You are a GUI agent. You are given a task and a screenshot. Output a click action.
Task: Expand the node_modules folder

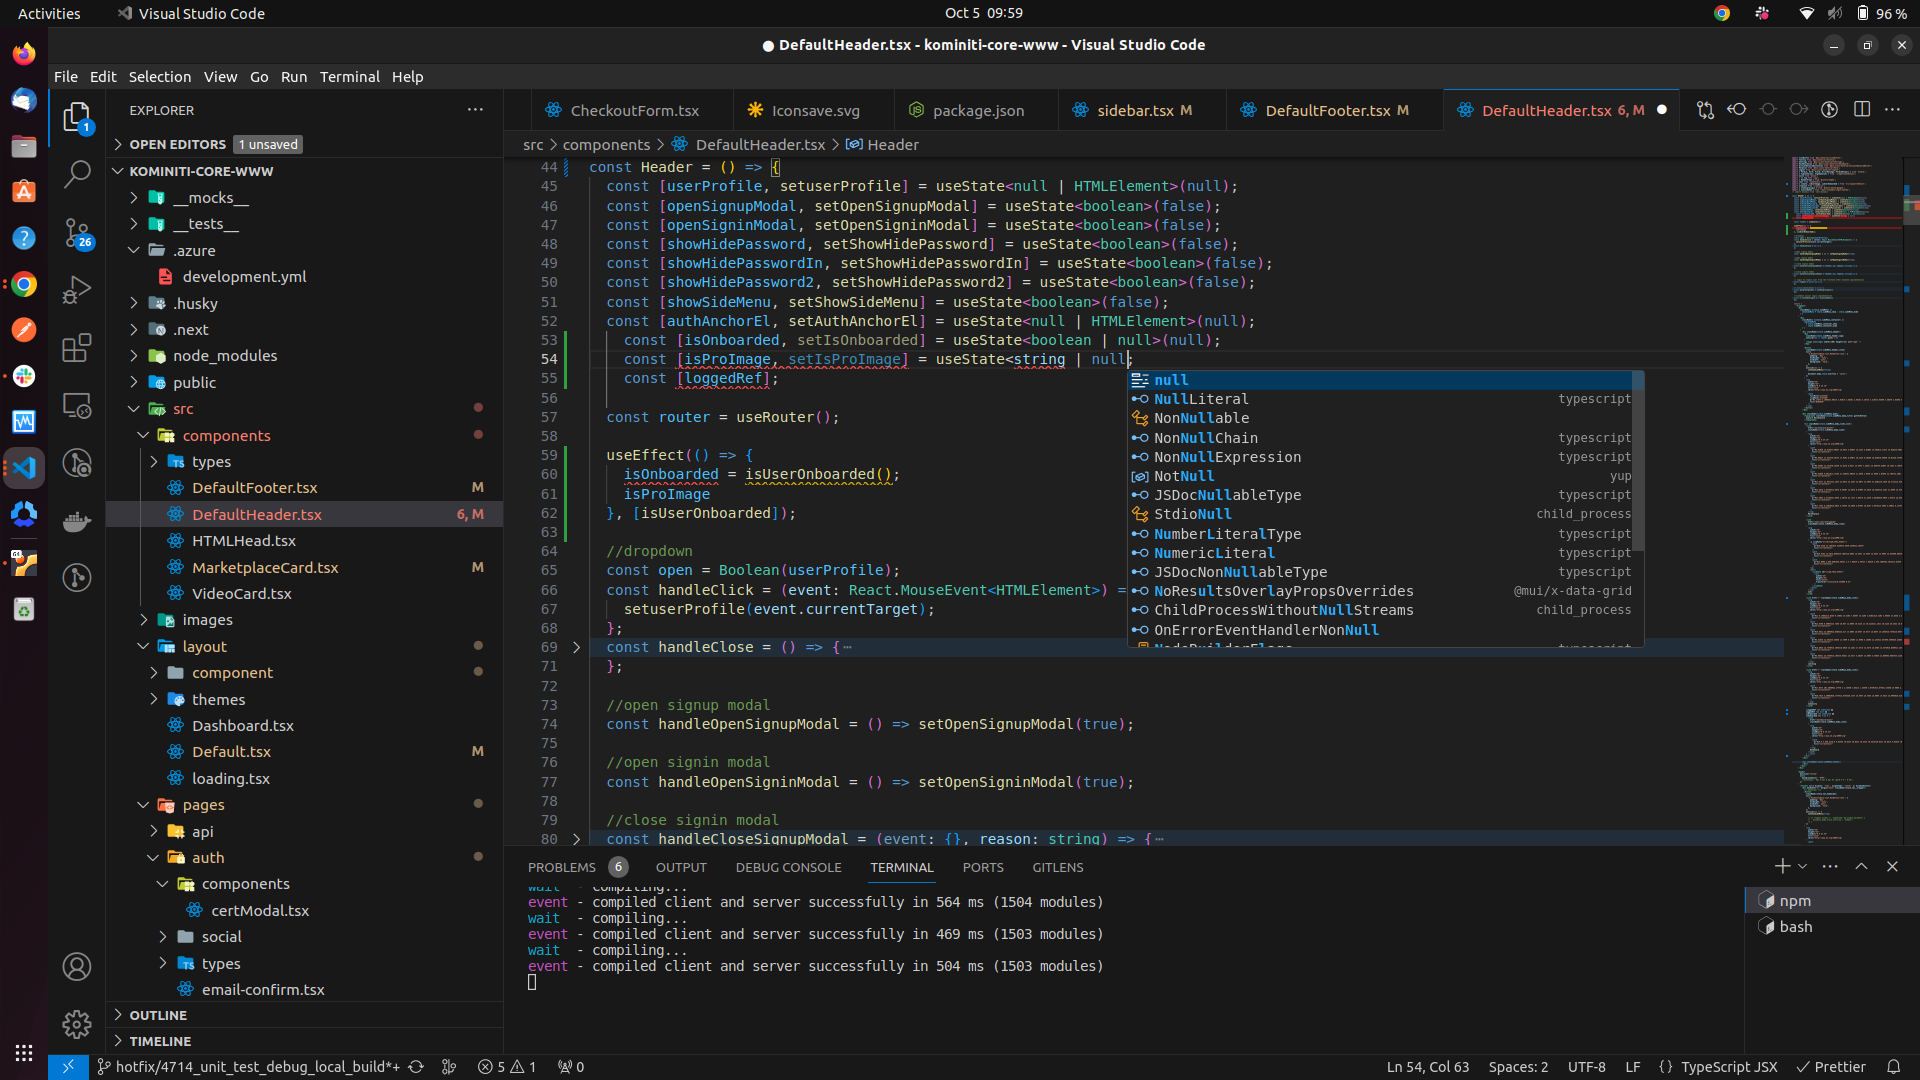224,356
